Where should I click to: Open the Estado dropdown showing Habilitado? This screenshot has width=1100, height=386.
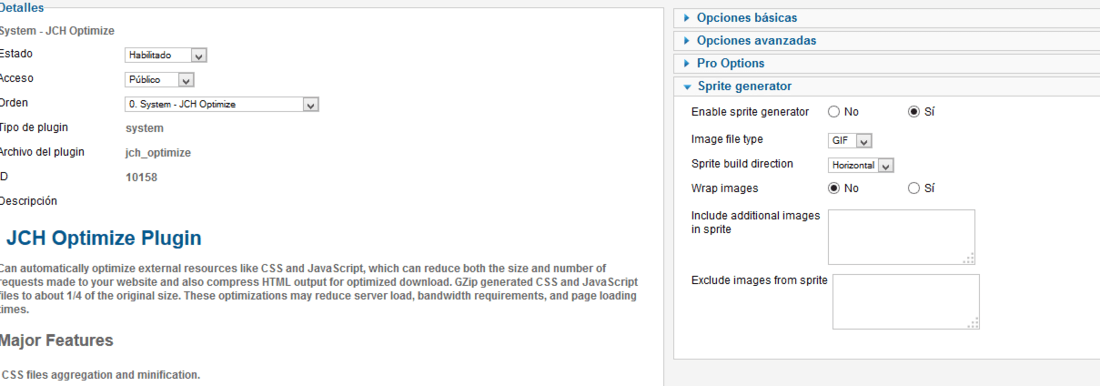(x=166, y=55)
